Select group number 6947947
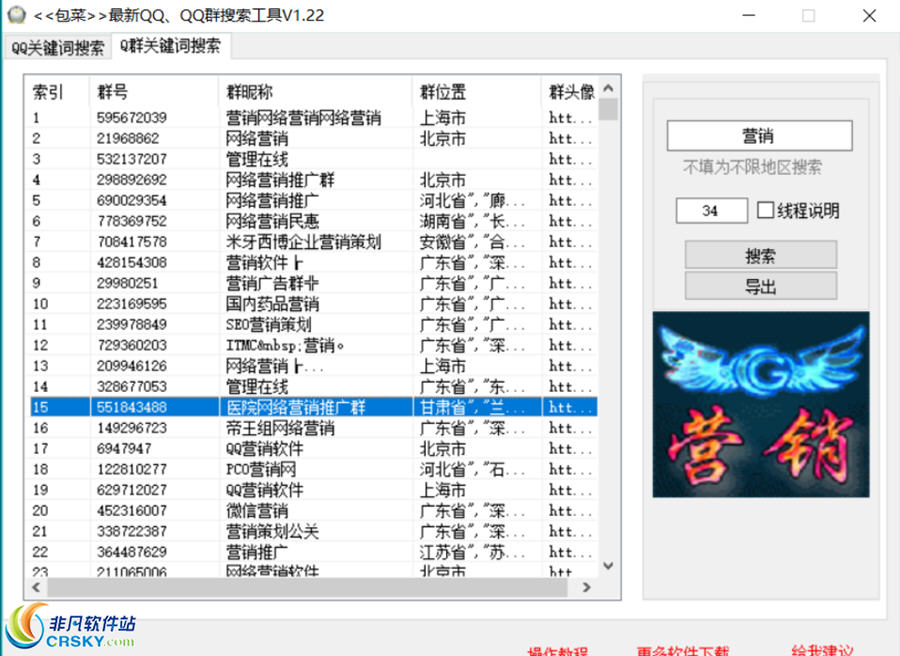The image size is (900, 656). coord(313,448)
